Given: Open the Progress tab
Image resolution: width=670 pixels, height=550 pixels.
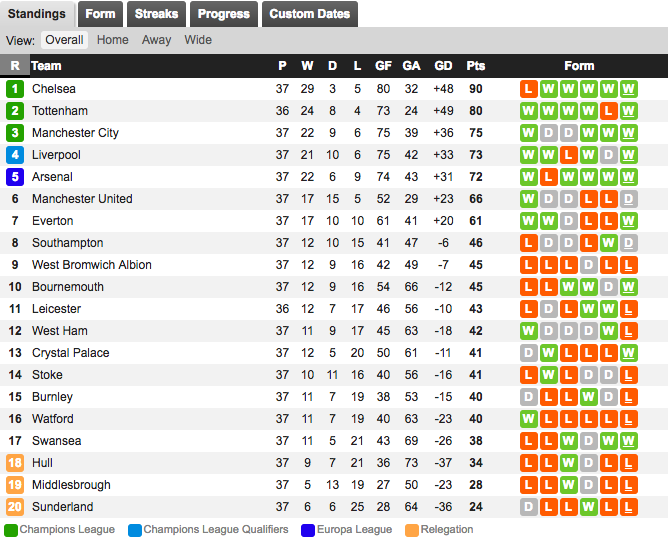Looking at the screenshot, I should click(223, 14).
